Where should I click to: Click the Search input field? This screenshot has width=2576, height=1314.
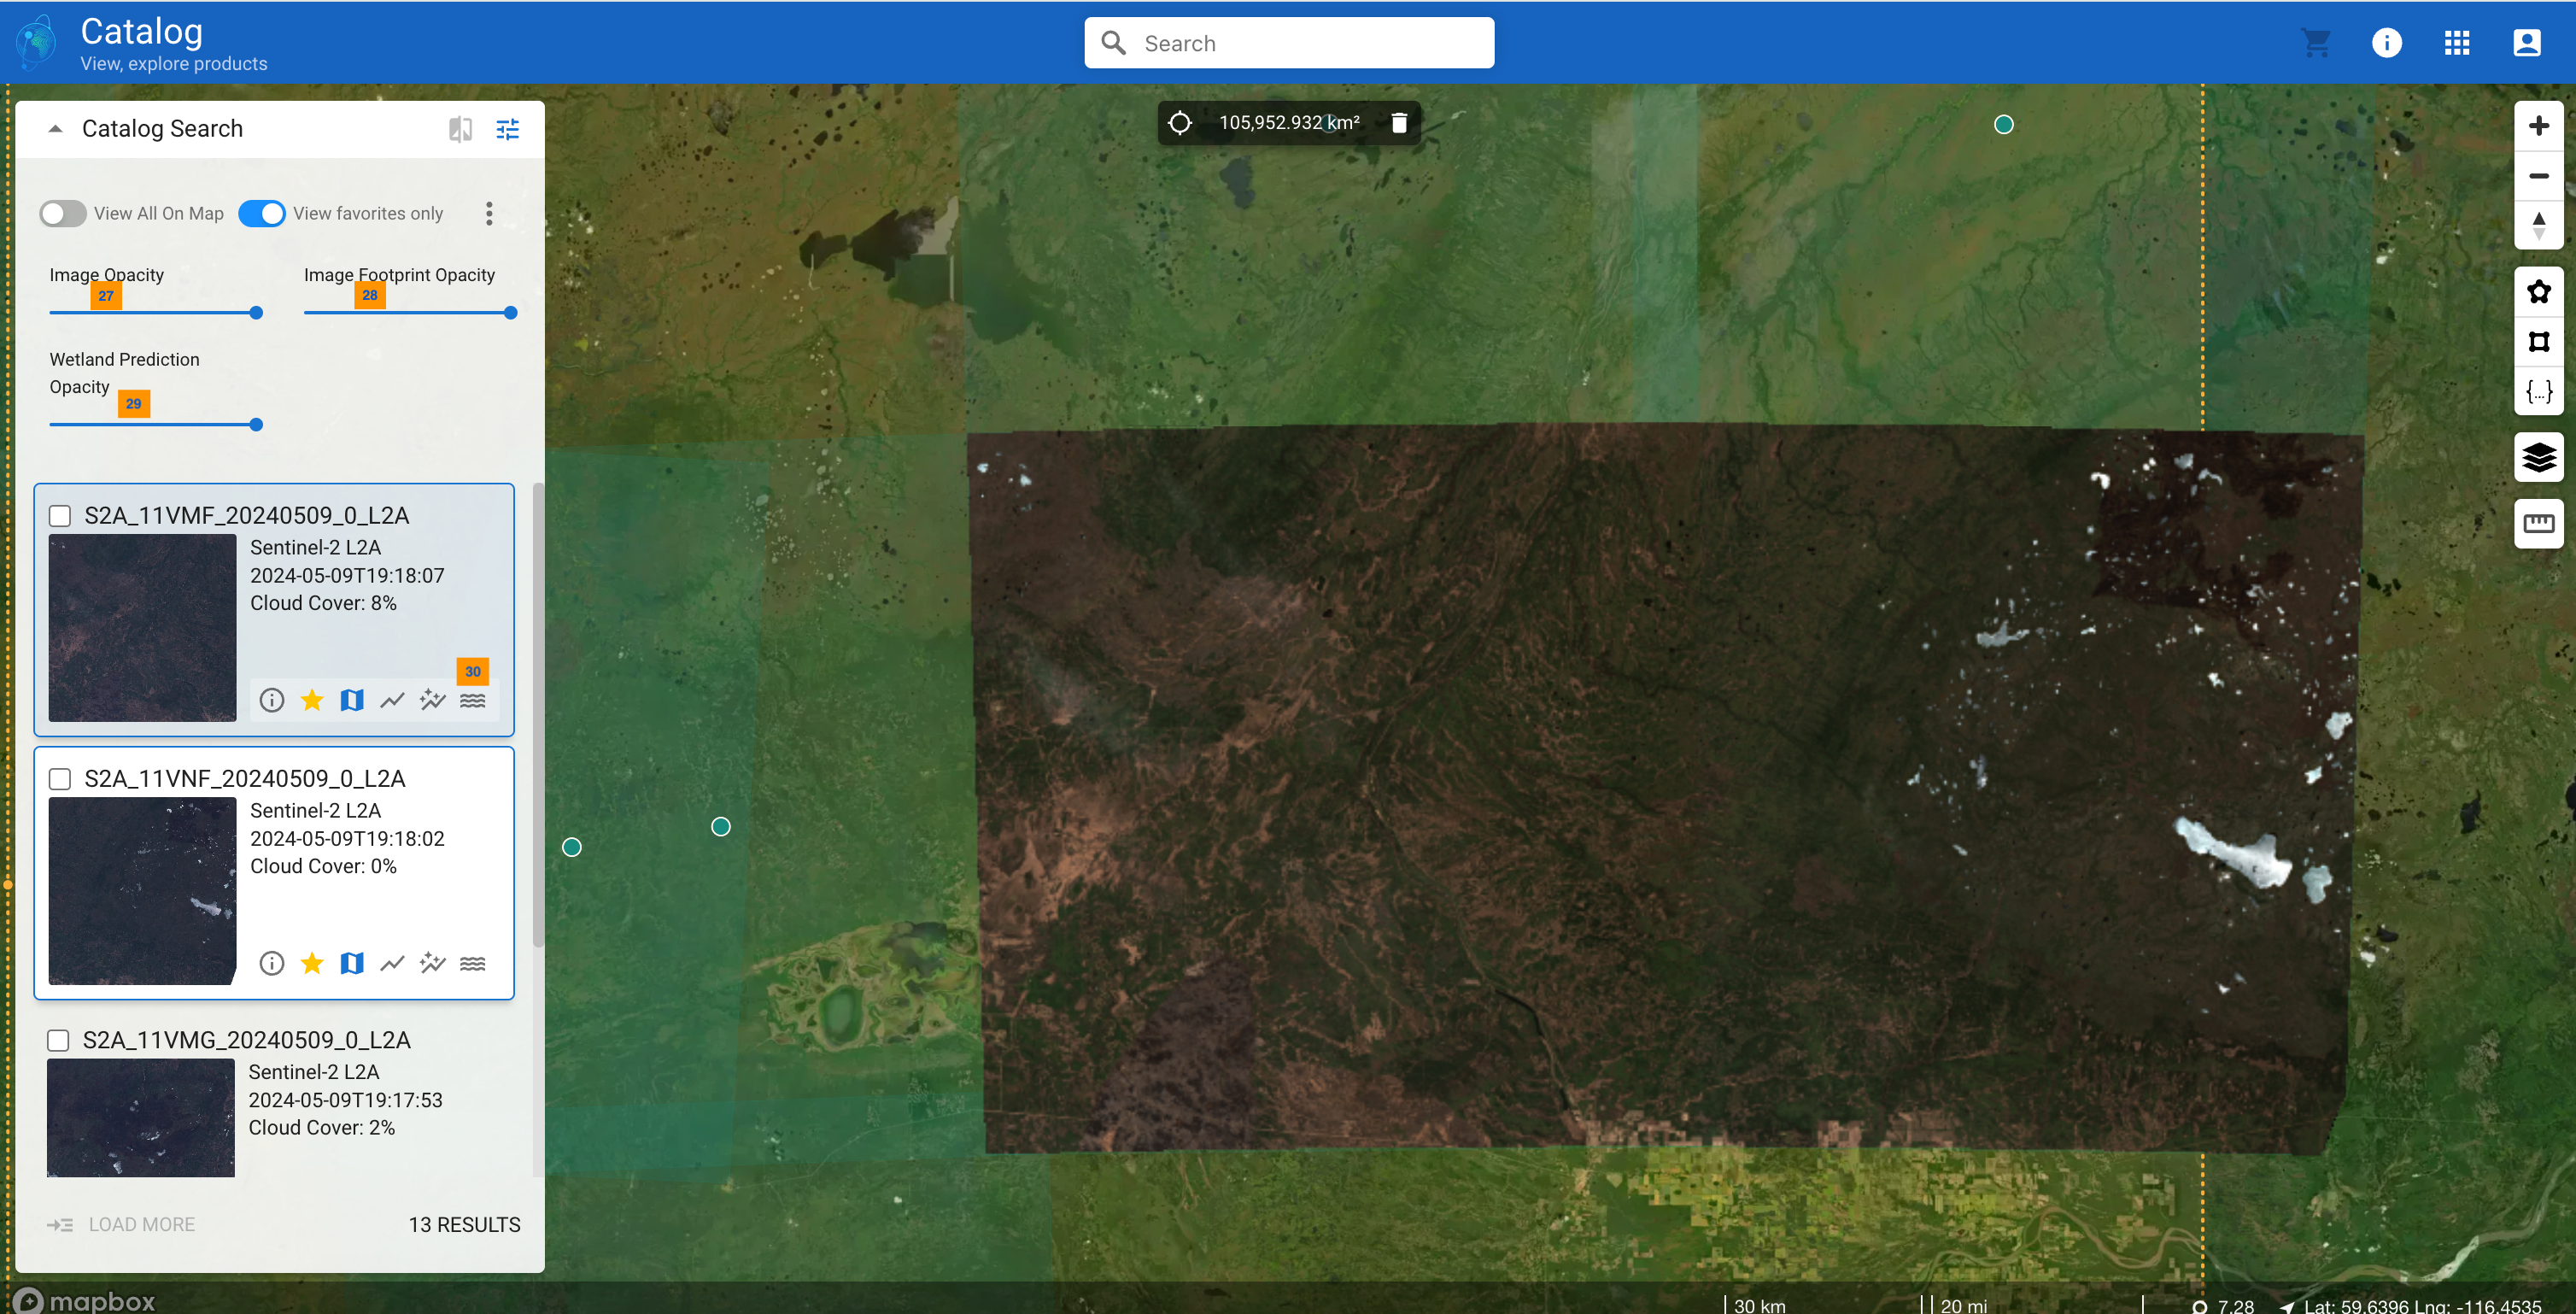pyautogui.click(x=1286, y=42)
